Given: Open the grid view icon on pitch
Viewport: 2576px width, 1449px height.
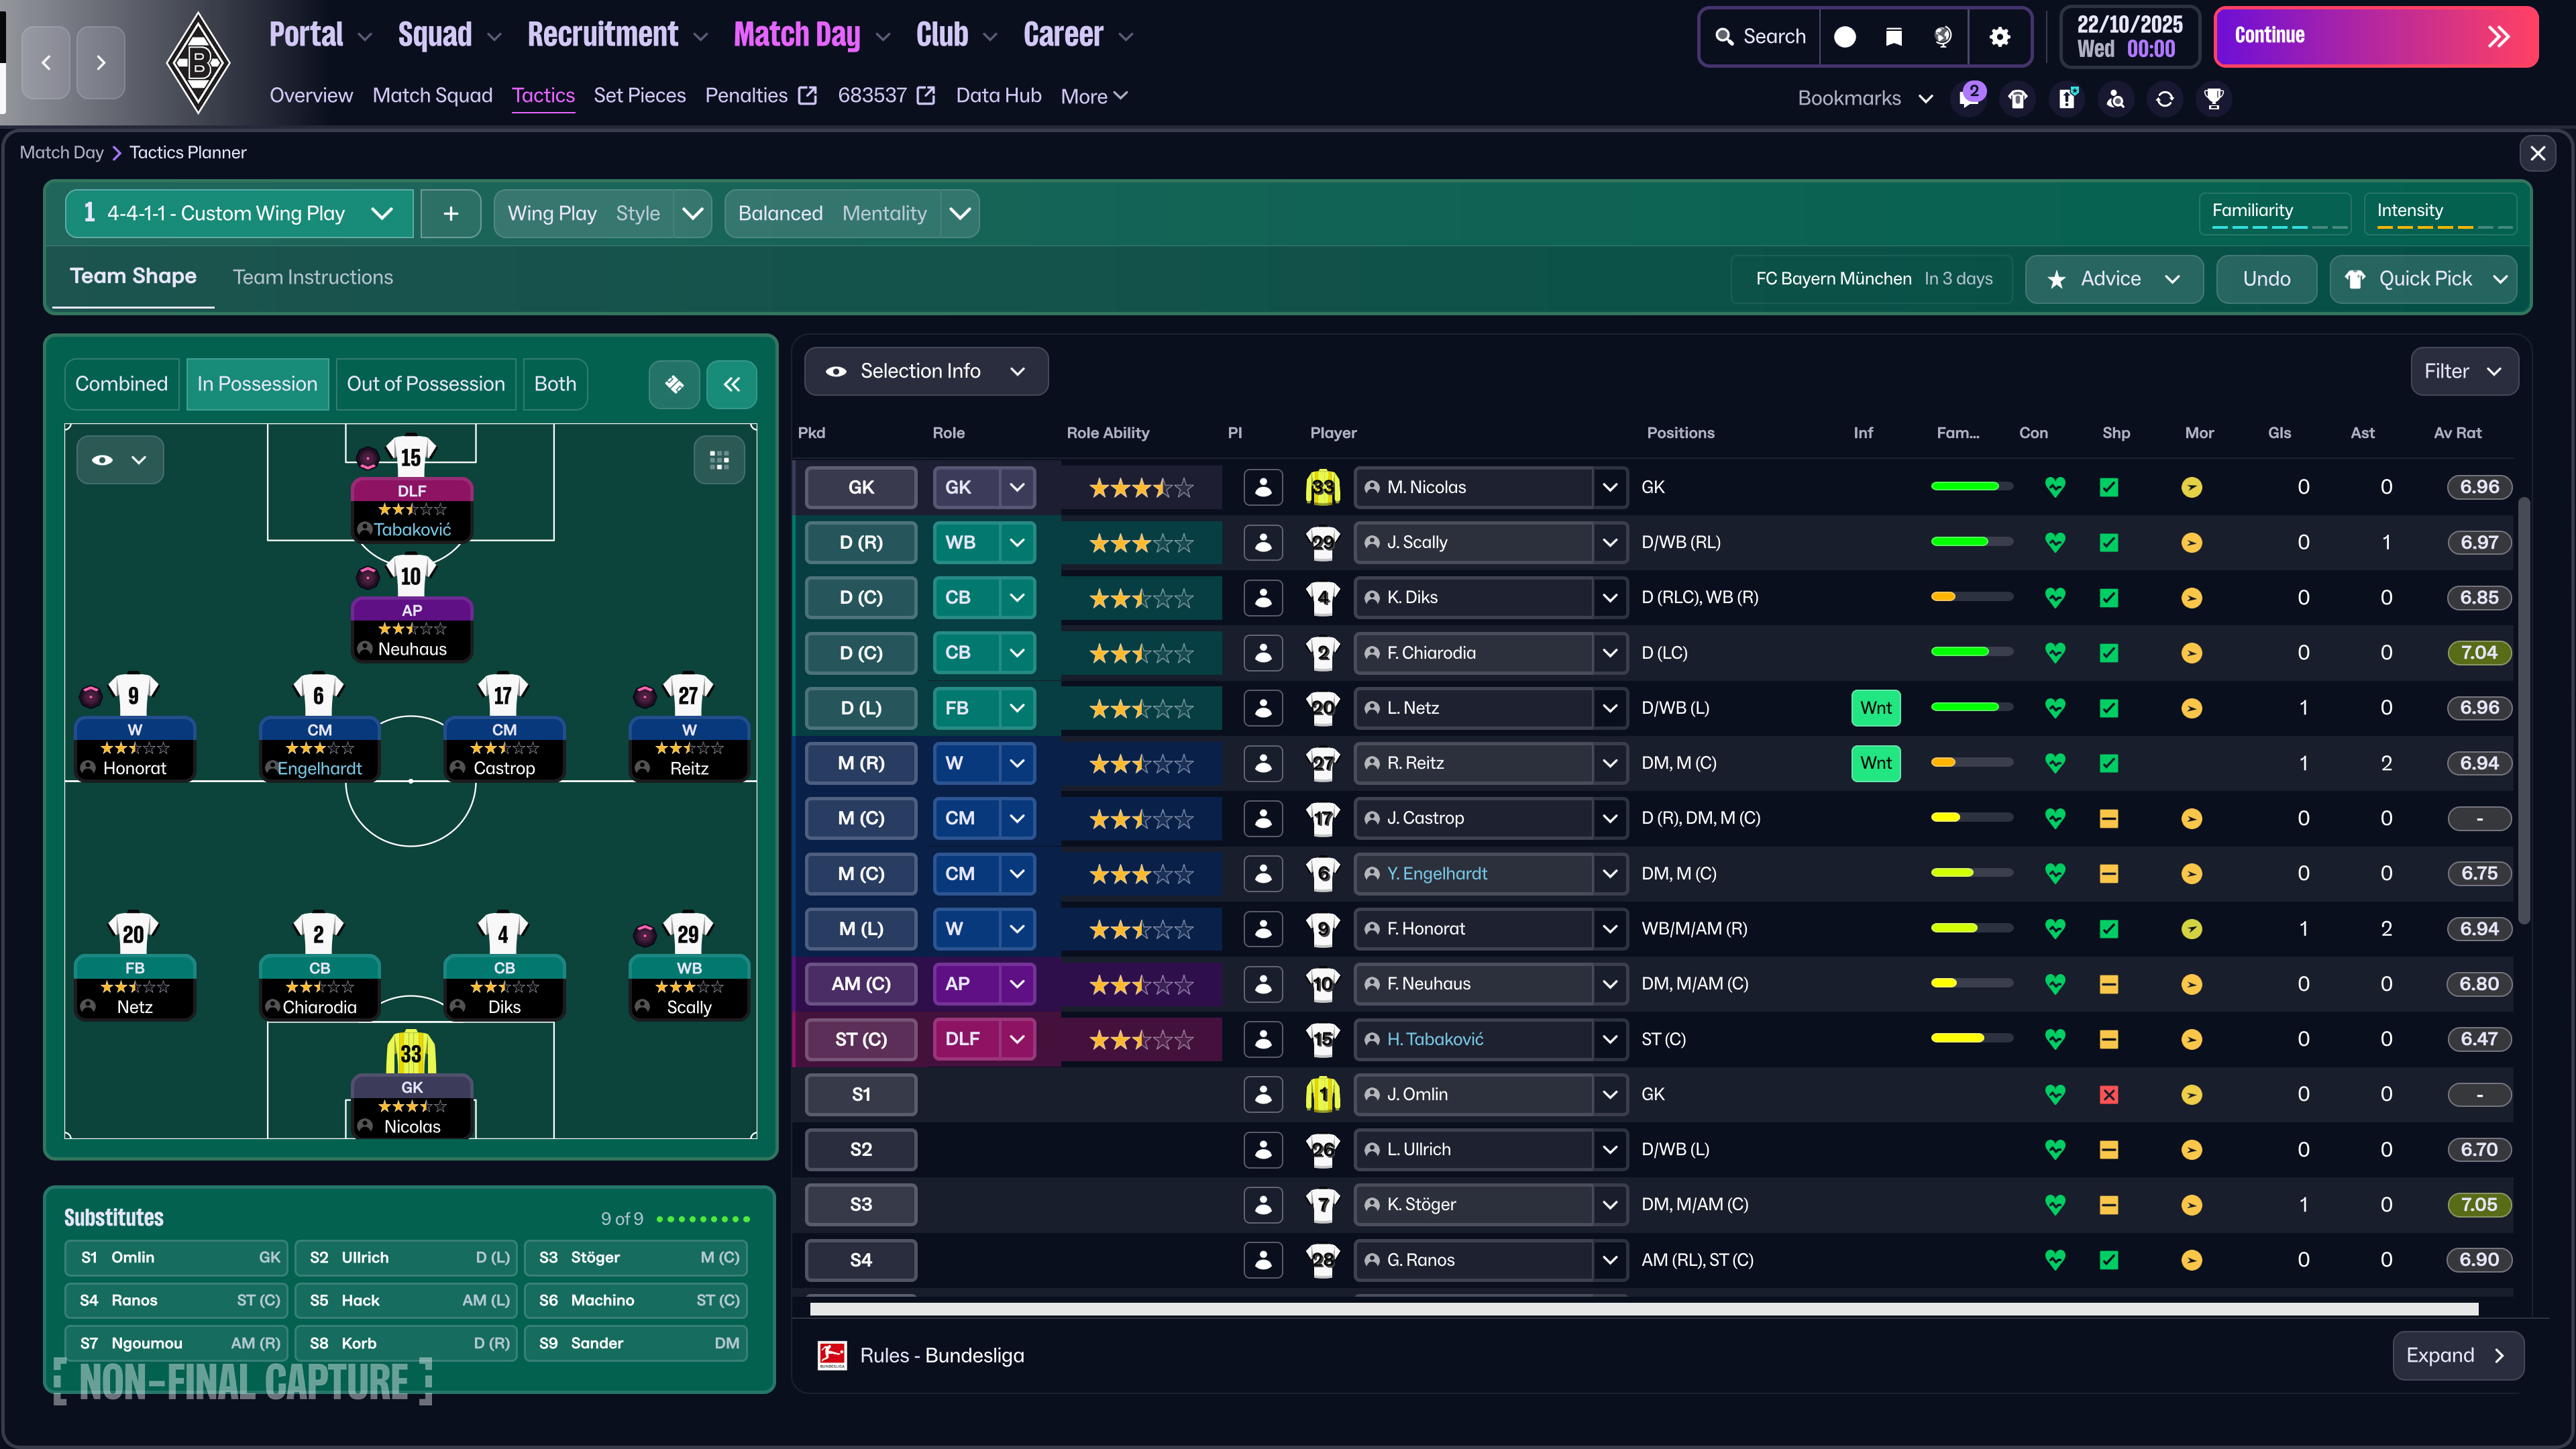Looking at the screenshot, I should pyautogui.click(x=719, y=460).
